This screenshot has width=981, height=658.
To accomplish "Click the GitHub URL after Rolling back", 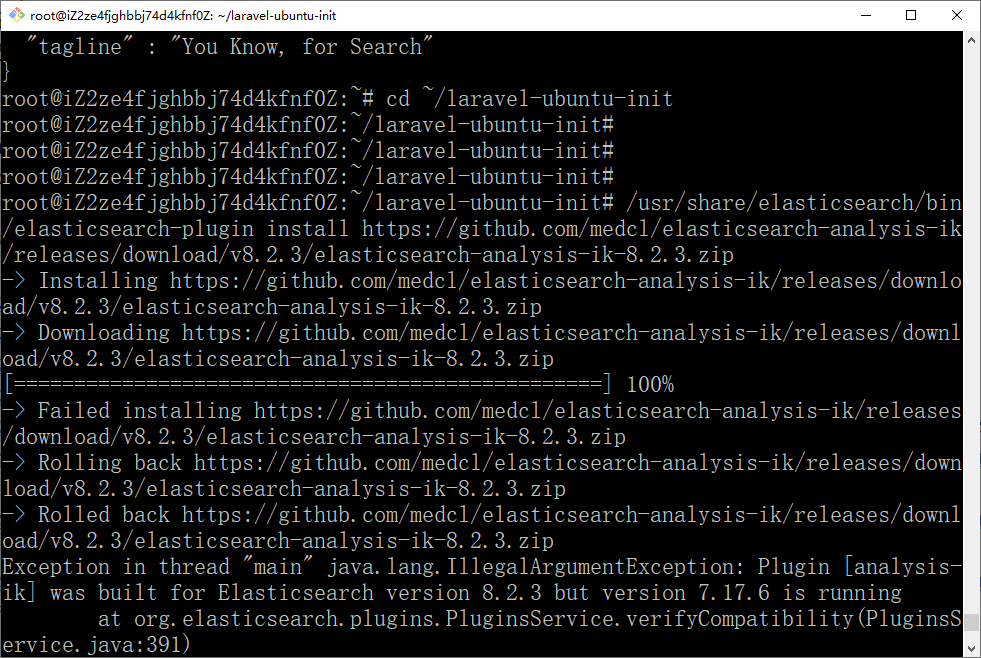I will [577, 463].
